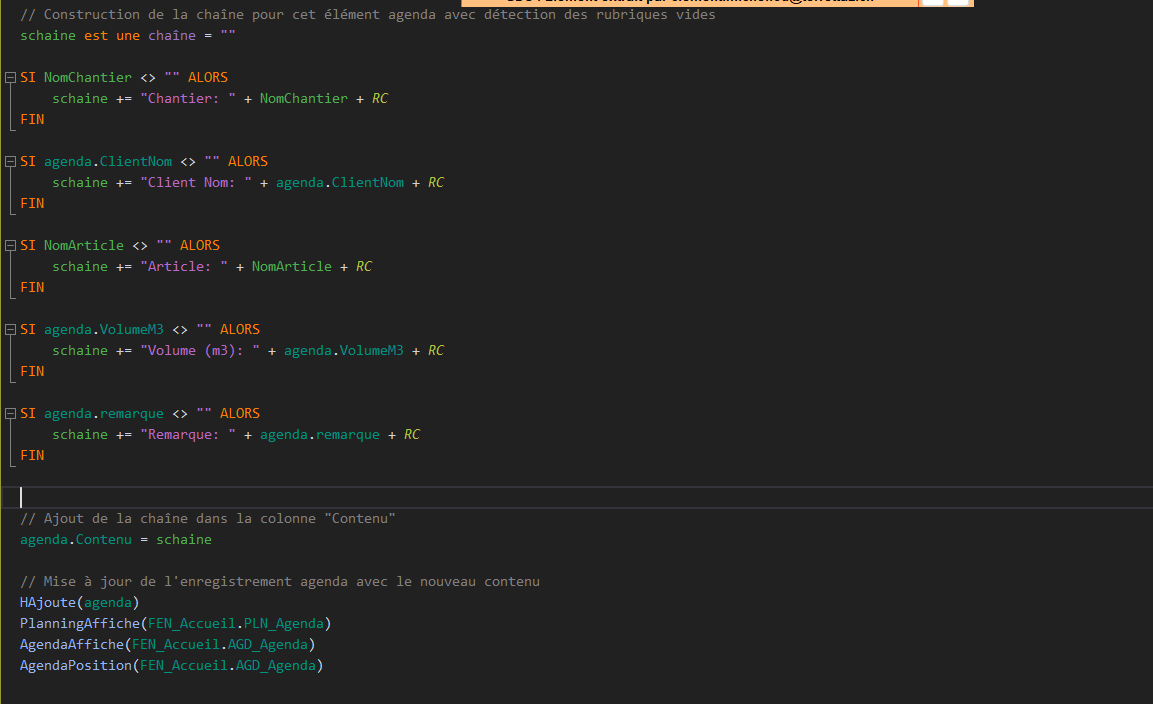Click ALORS on the NomChantier line
Viewport: 1153px width, 704px height.
(x=208, y=77)
